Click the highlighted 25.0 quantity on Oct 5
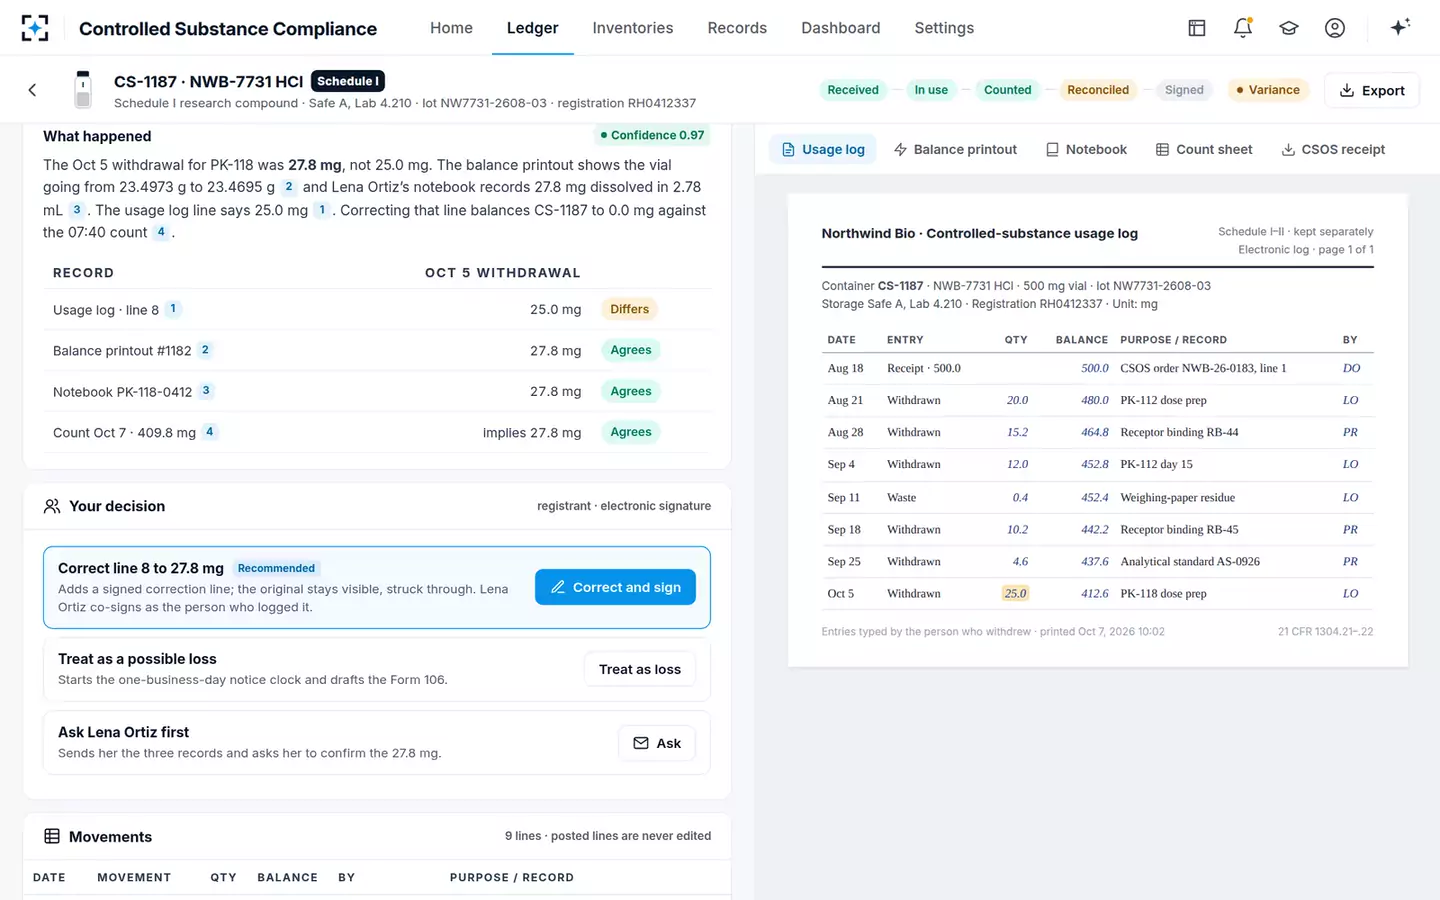This screenshot has height=900, width=1440. 1015,593
